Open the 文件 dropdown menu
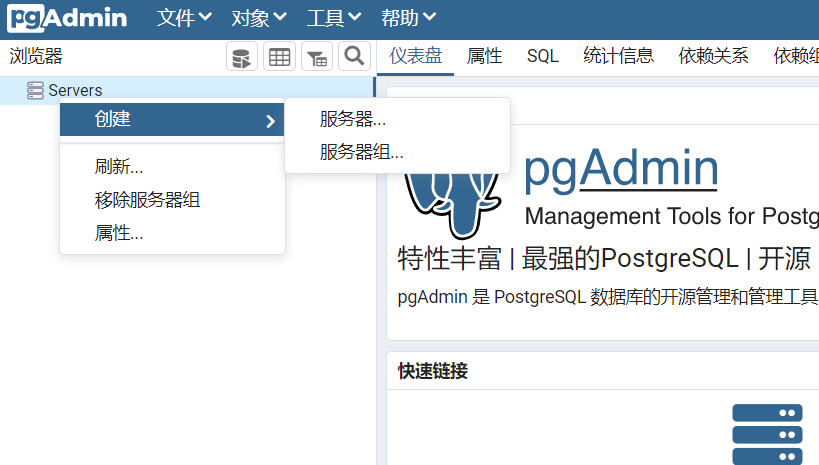The image size is (819, 465). tap(184, 18)
